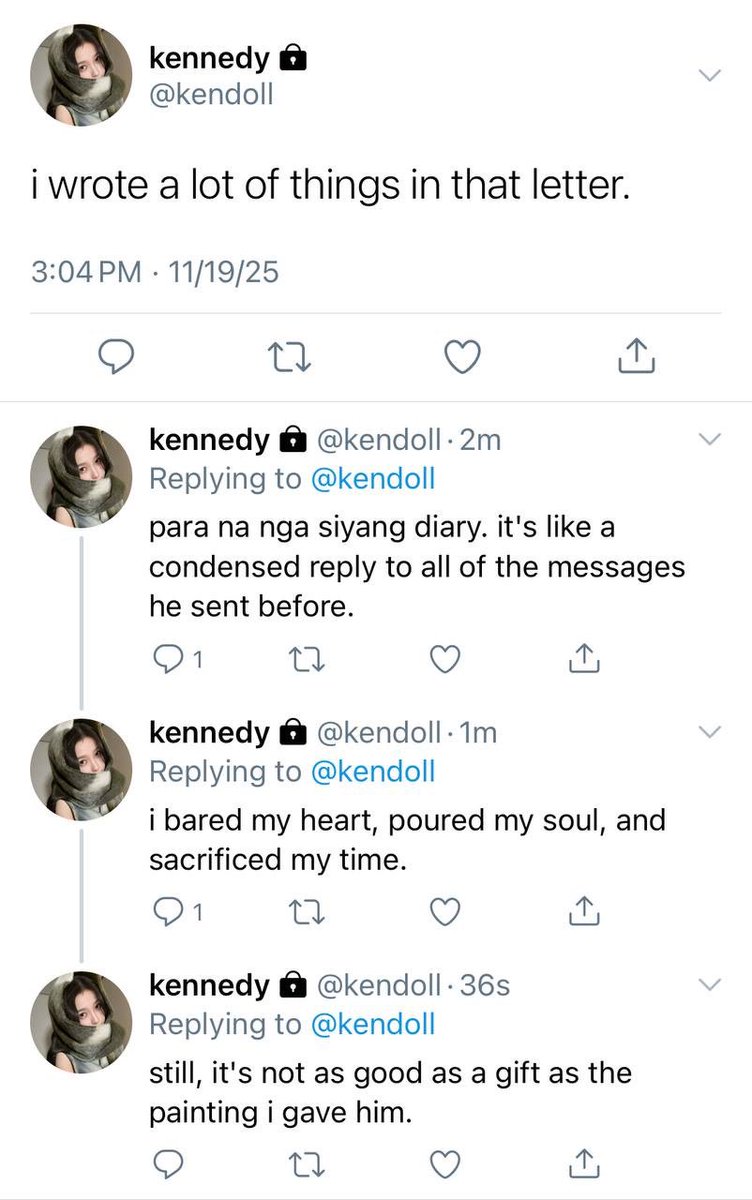
Task: Share the 'condensed reply' tweet
Action: point(584,658)
